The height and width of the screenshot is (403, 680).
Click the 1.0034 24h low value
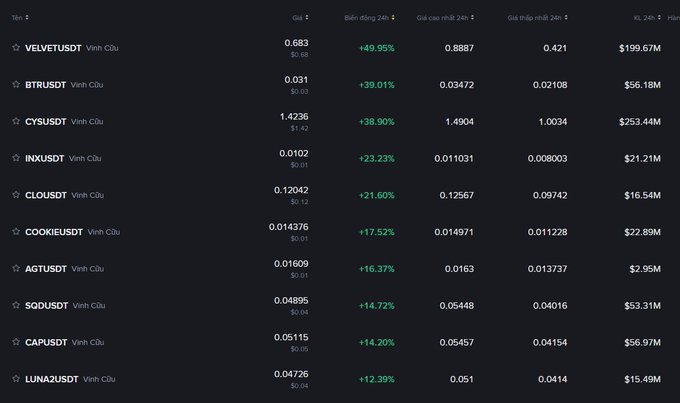click(552, 122)
